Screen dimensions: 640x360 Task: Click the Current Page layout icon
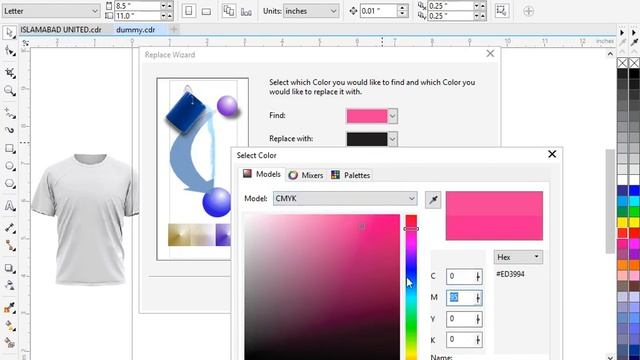pos(246,11)
